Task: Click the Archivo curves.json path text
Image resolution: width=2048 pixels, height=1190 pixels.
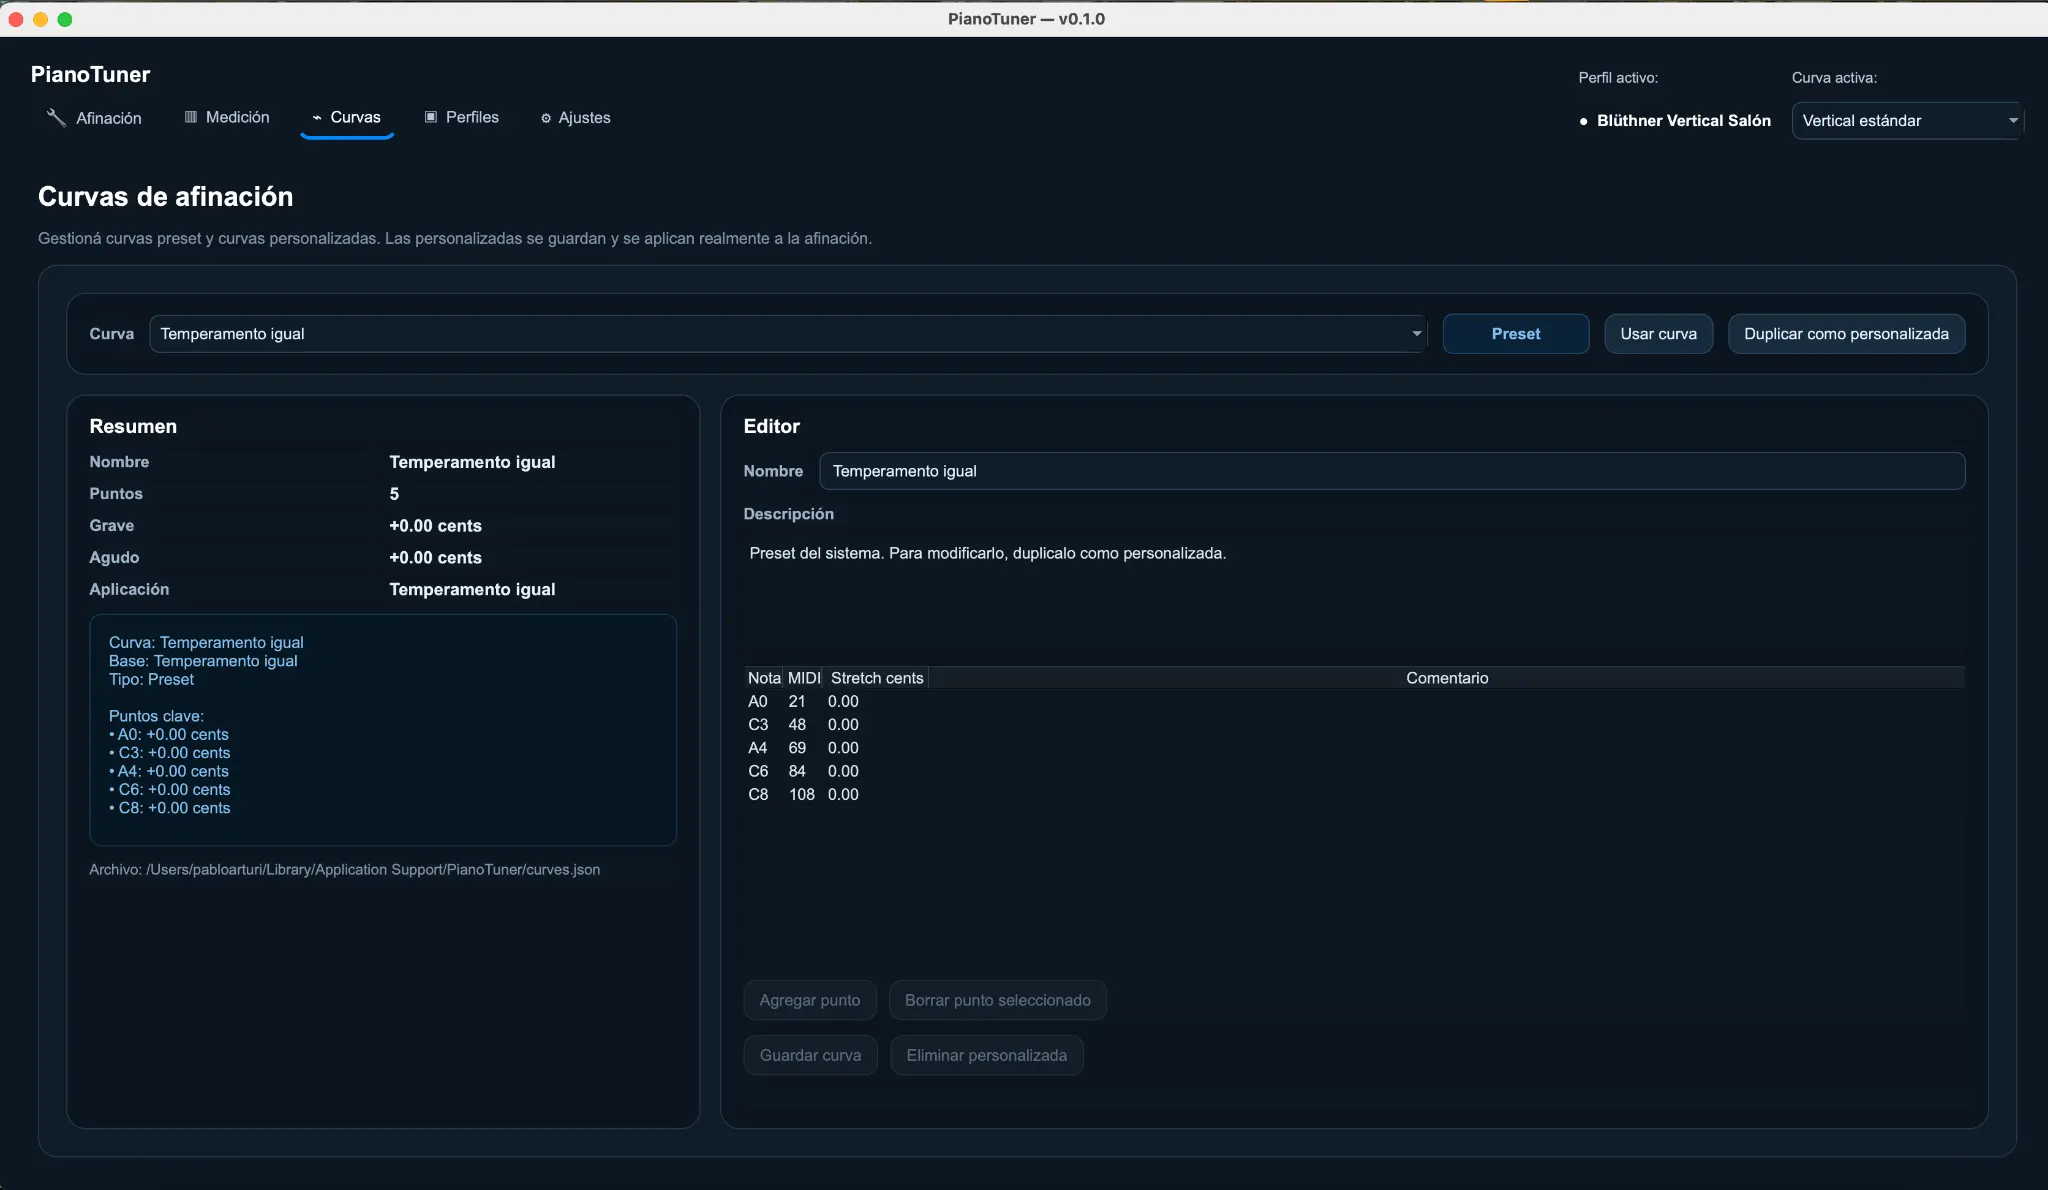Action: 344,870
